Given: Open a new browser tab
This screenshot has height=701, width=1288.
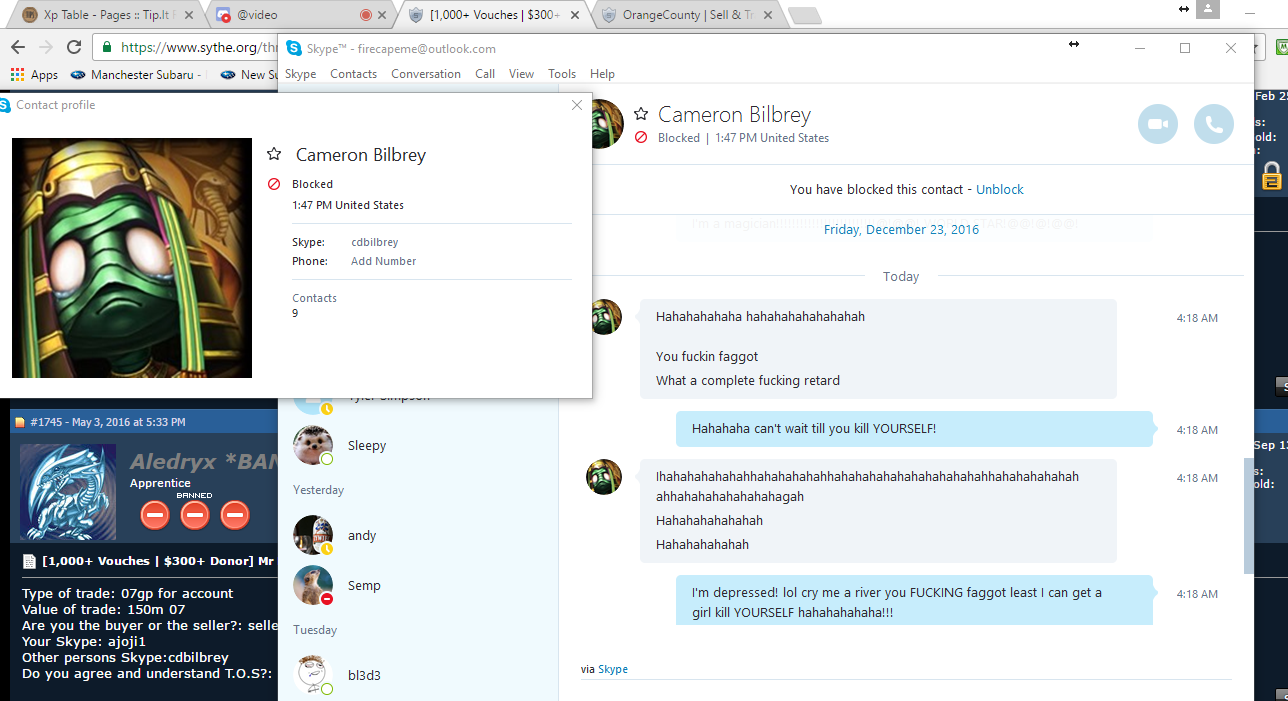Looking at the screenshot, I should click(805, 15).
